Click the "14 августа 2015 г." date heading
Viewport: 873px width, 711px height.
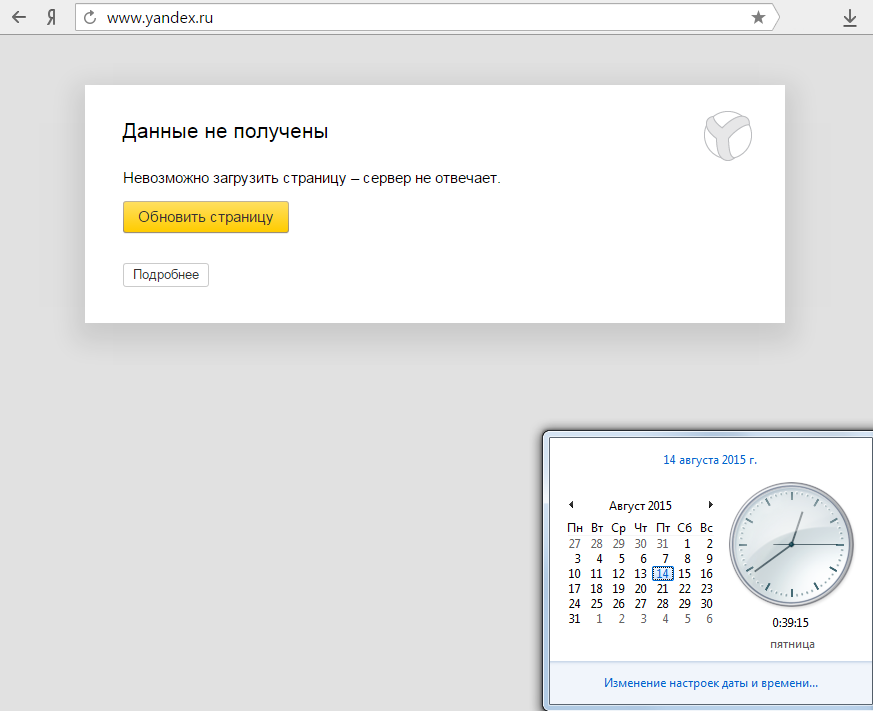tap(710, 460)
